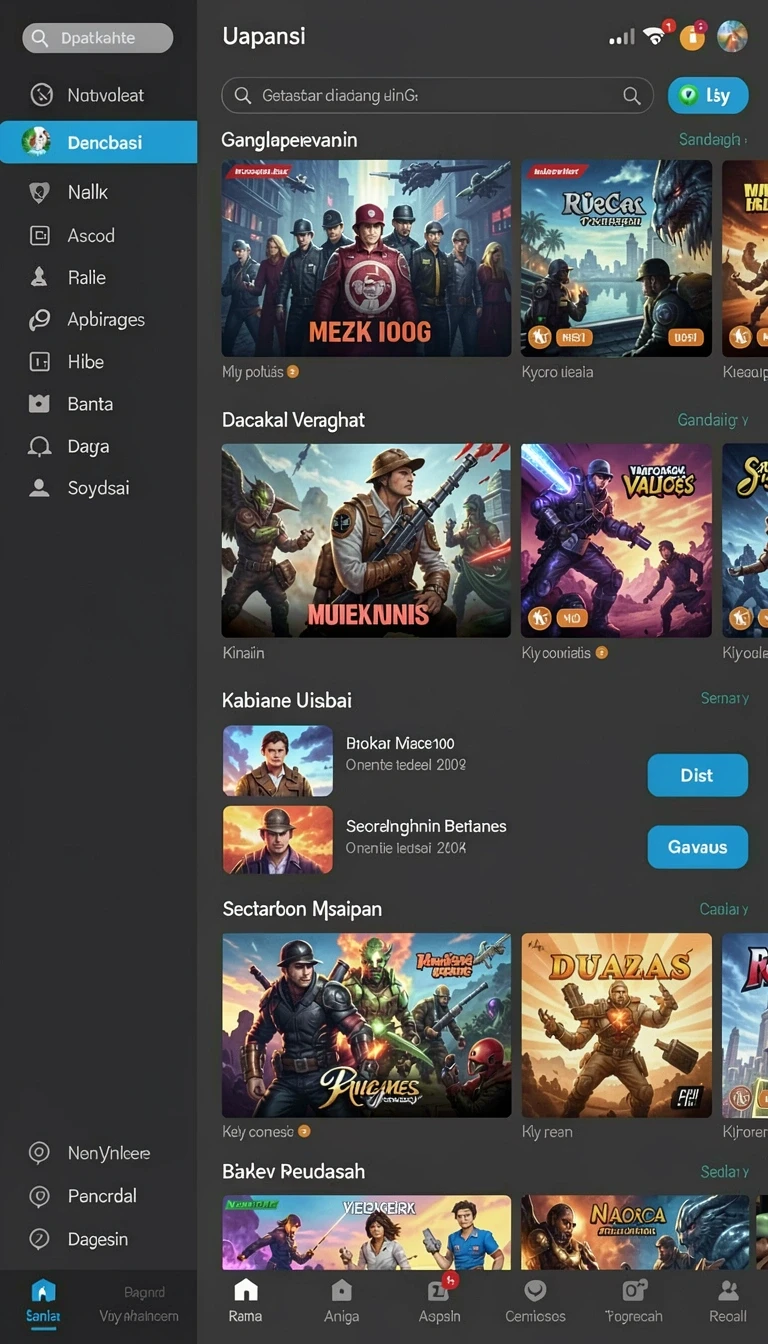Click the Dagesin icon
Image resolution: width=768 pixels, height=1344 pixels.
point(40,1239)
